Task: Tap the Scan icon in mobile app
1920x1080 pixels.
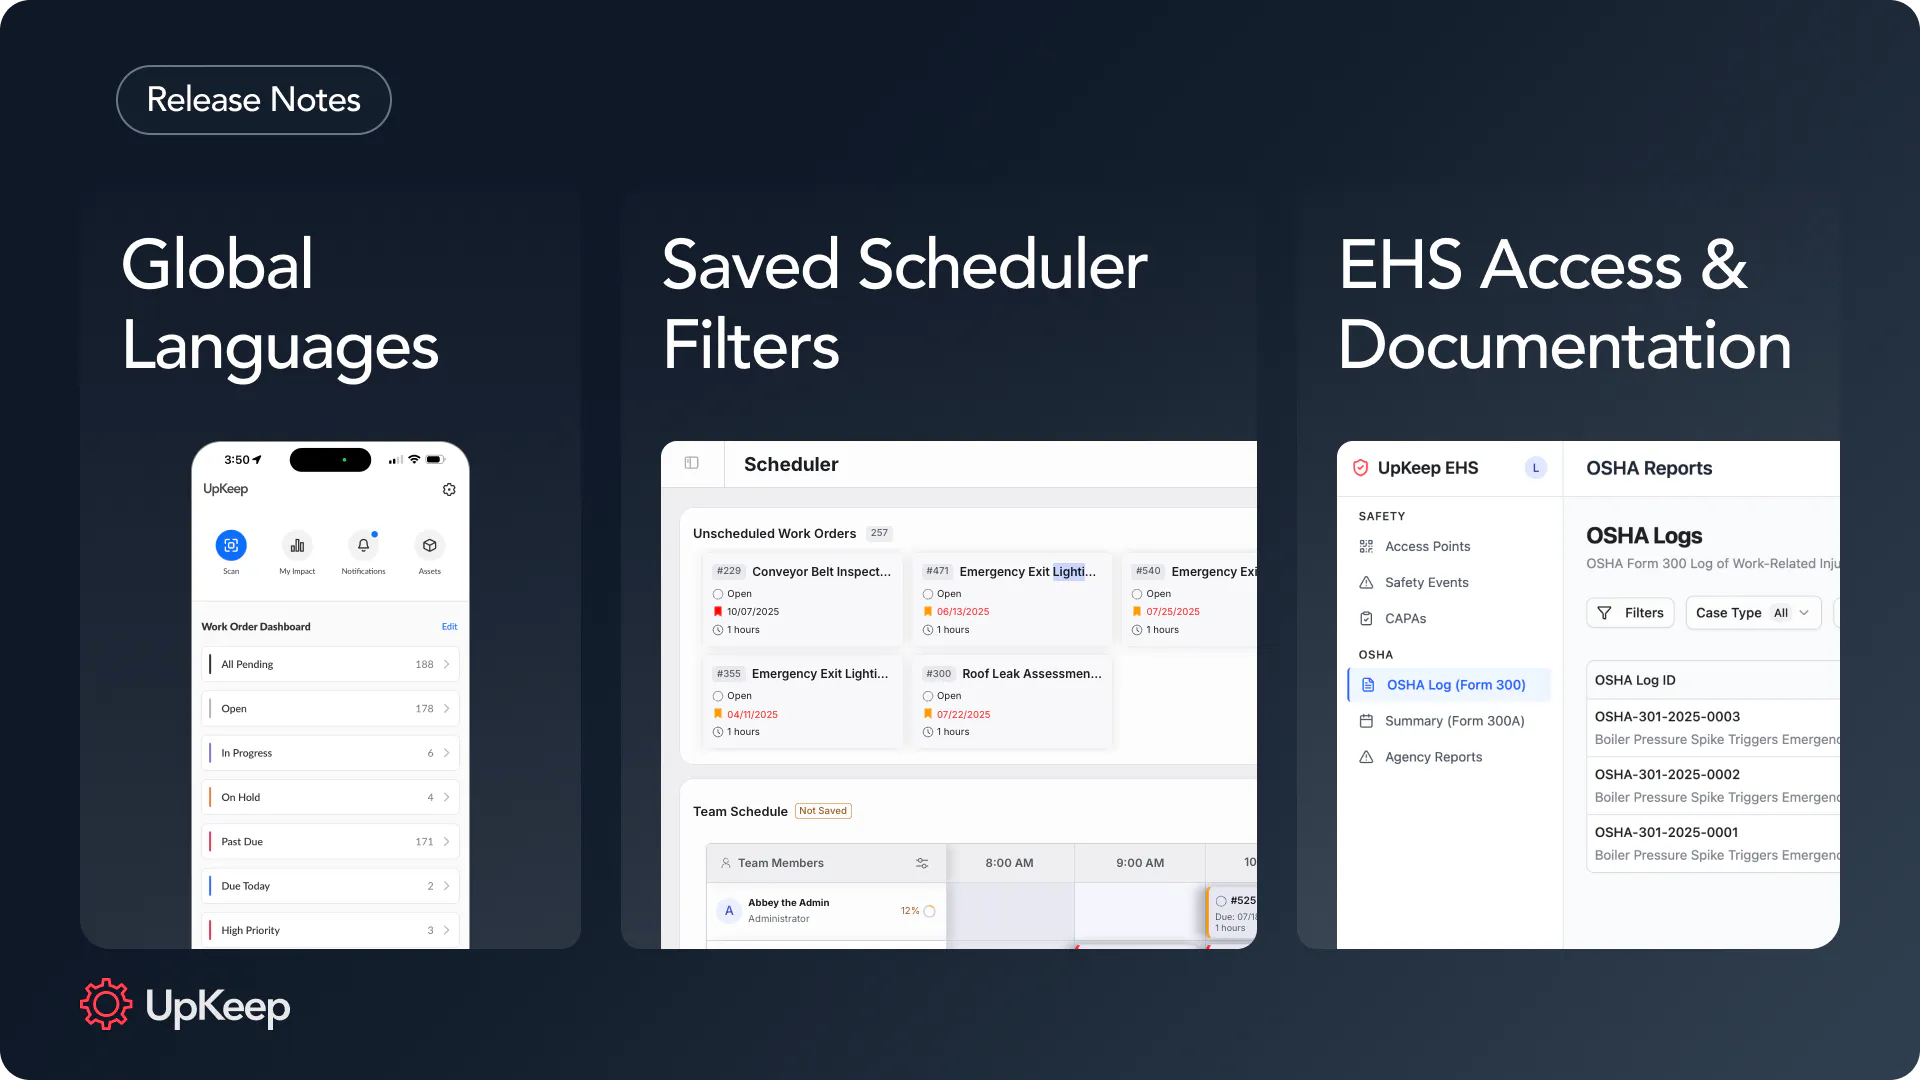Action: (x=231, y=545)
